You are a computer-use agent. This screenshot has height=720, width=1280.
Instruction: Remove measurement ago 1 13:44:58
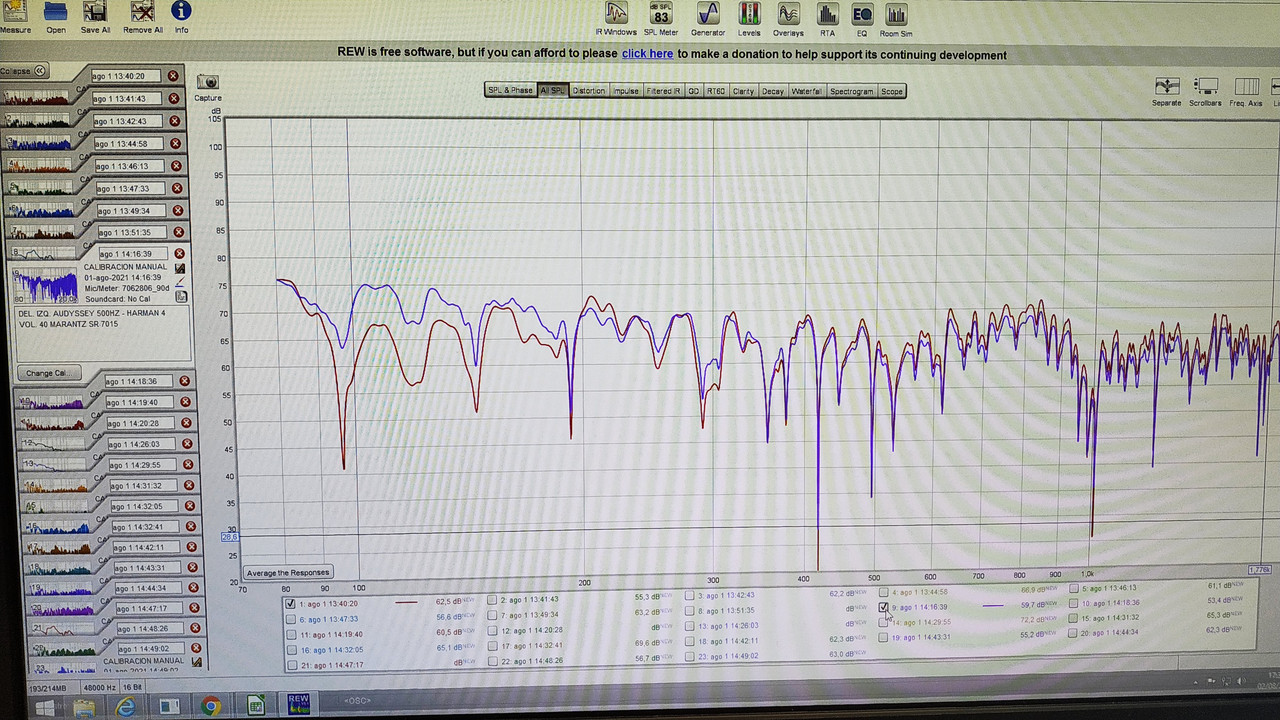[x=175, y=144]
